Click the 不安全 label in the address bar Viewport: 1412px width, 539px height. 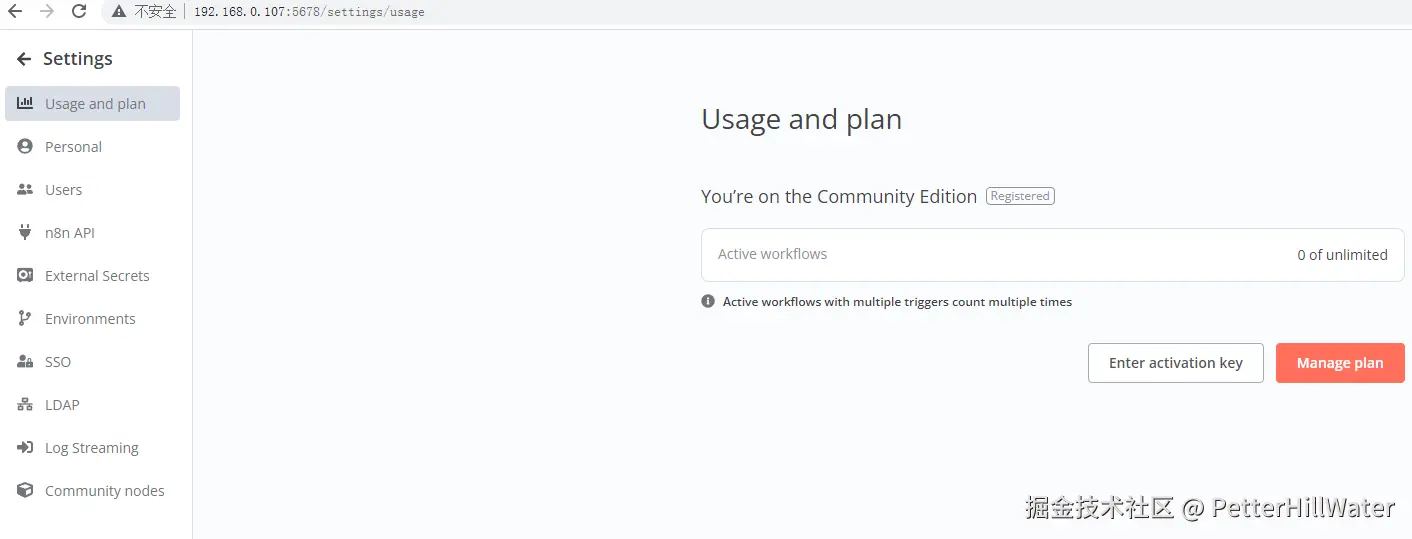point(155,12)
